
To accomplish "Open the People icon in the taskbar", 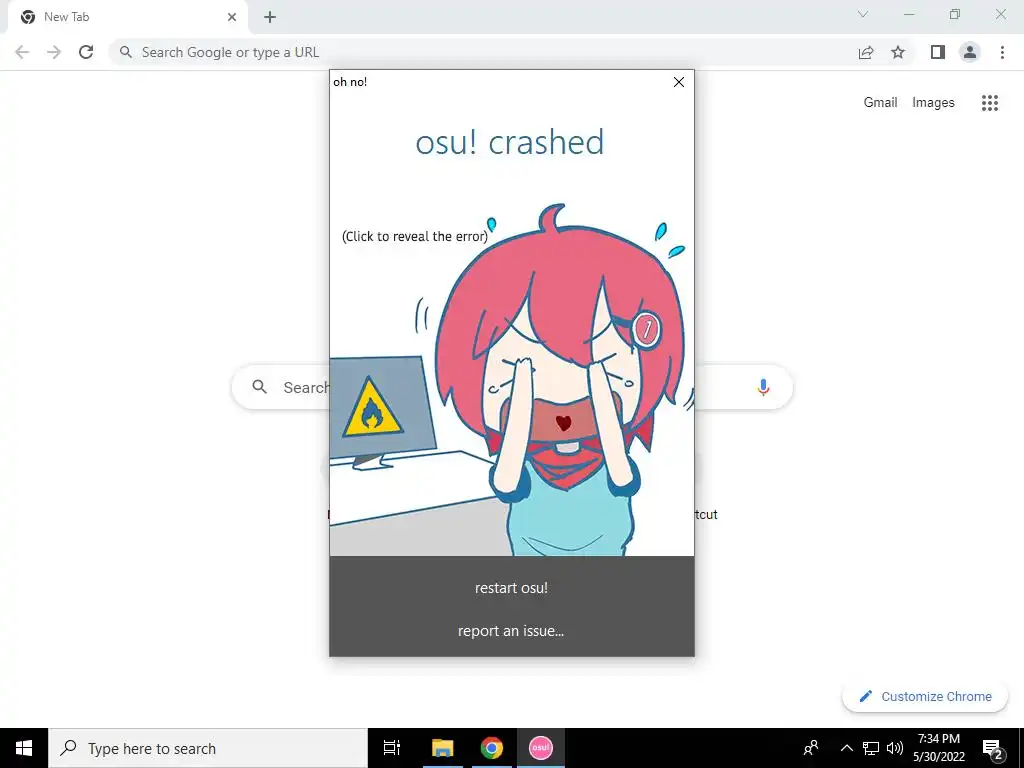I will (811, 748).
